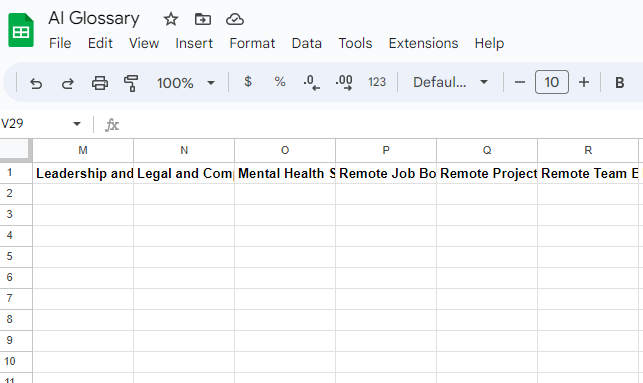Open the Edit menu
The height and width of the screenshot is (383, 643).
coord(100,43)
